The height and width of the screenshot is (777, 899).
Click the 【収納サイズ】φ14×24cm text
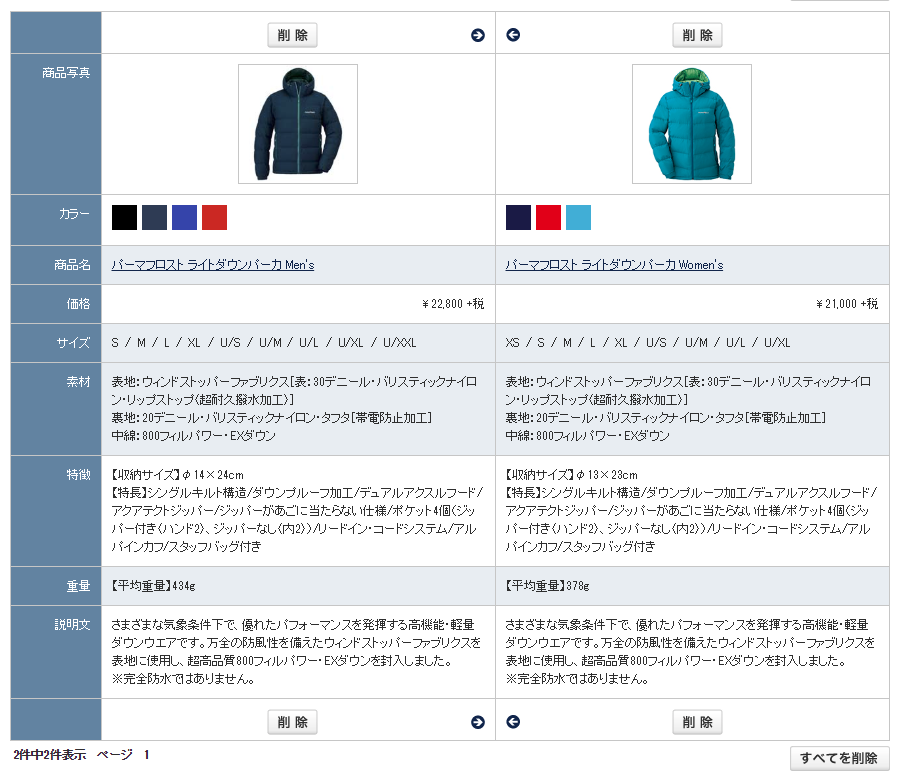point(178,475)
